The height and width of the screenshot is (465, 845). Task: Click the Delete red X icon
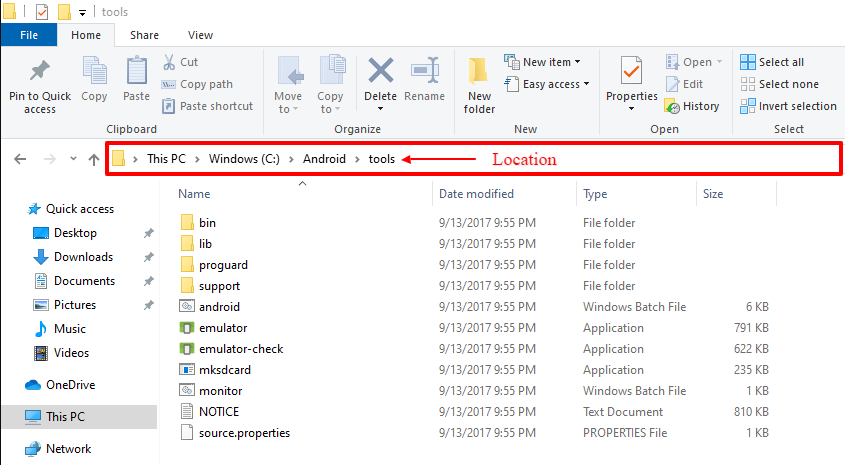(x=380, y=72)
